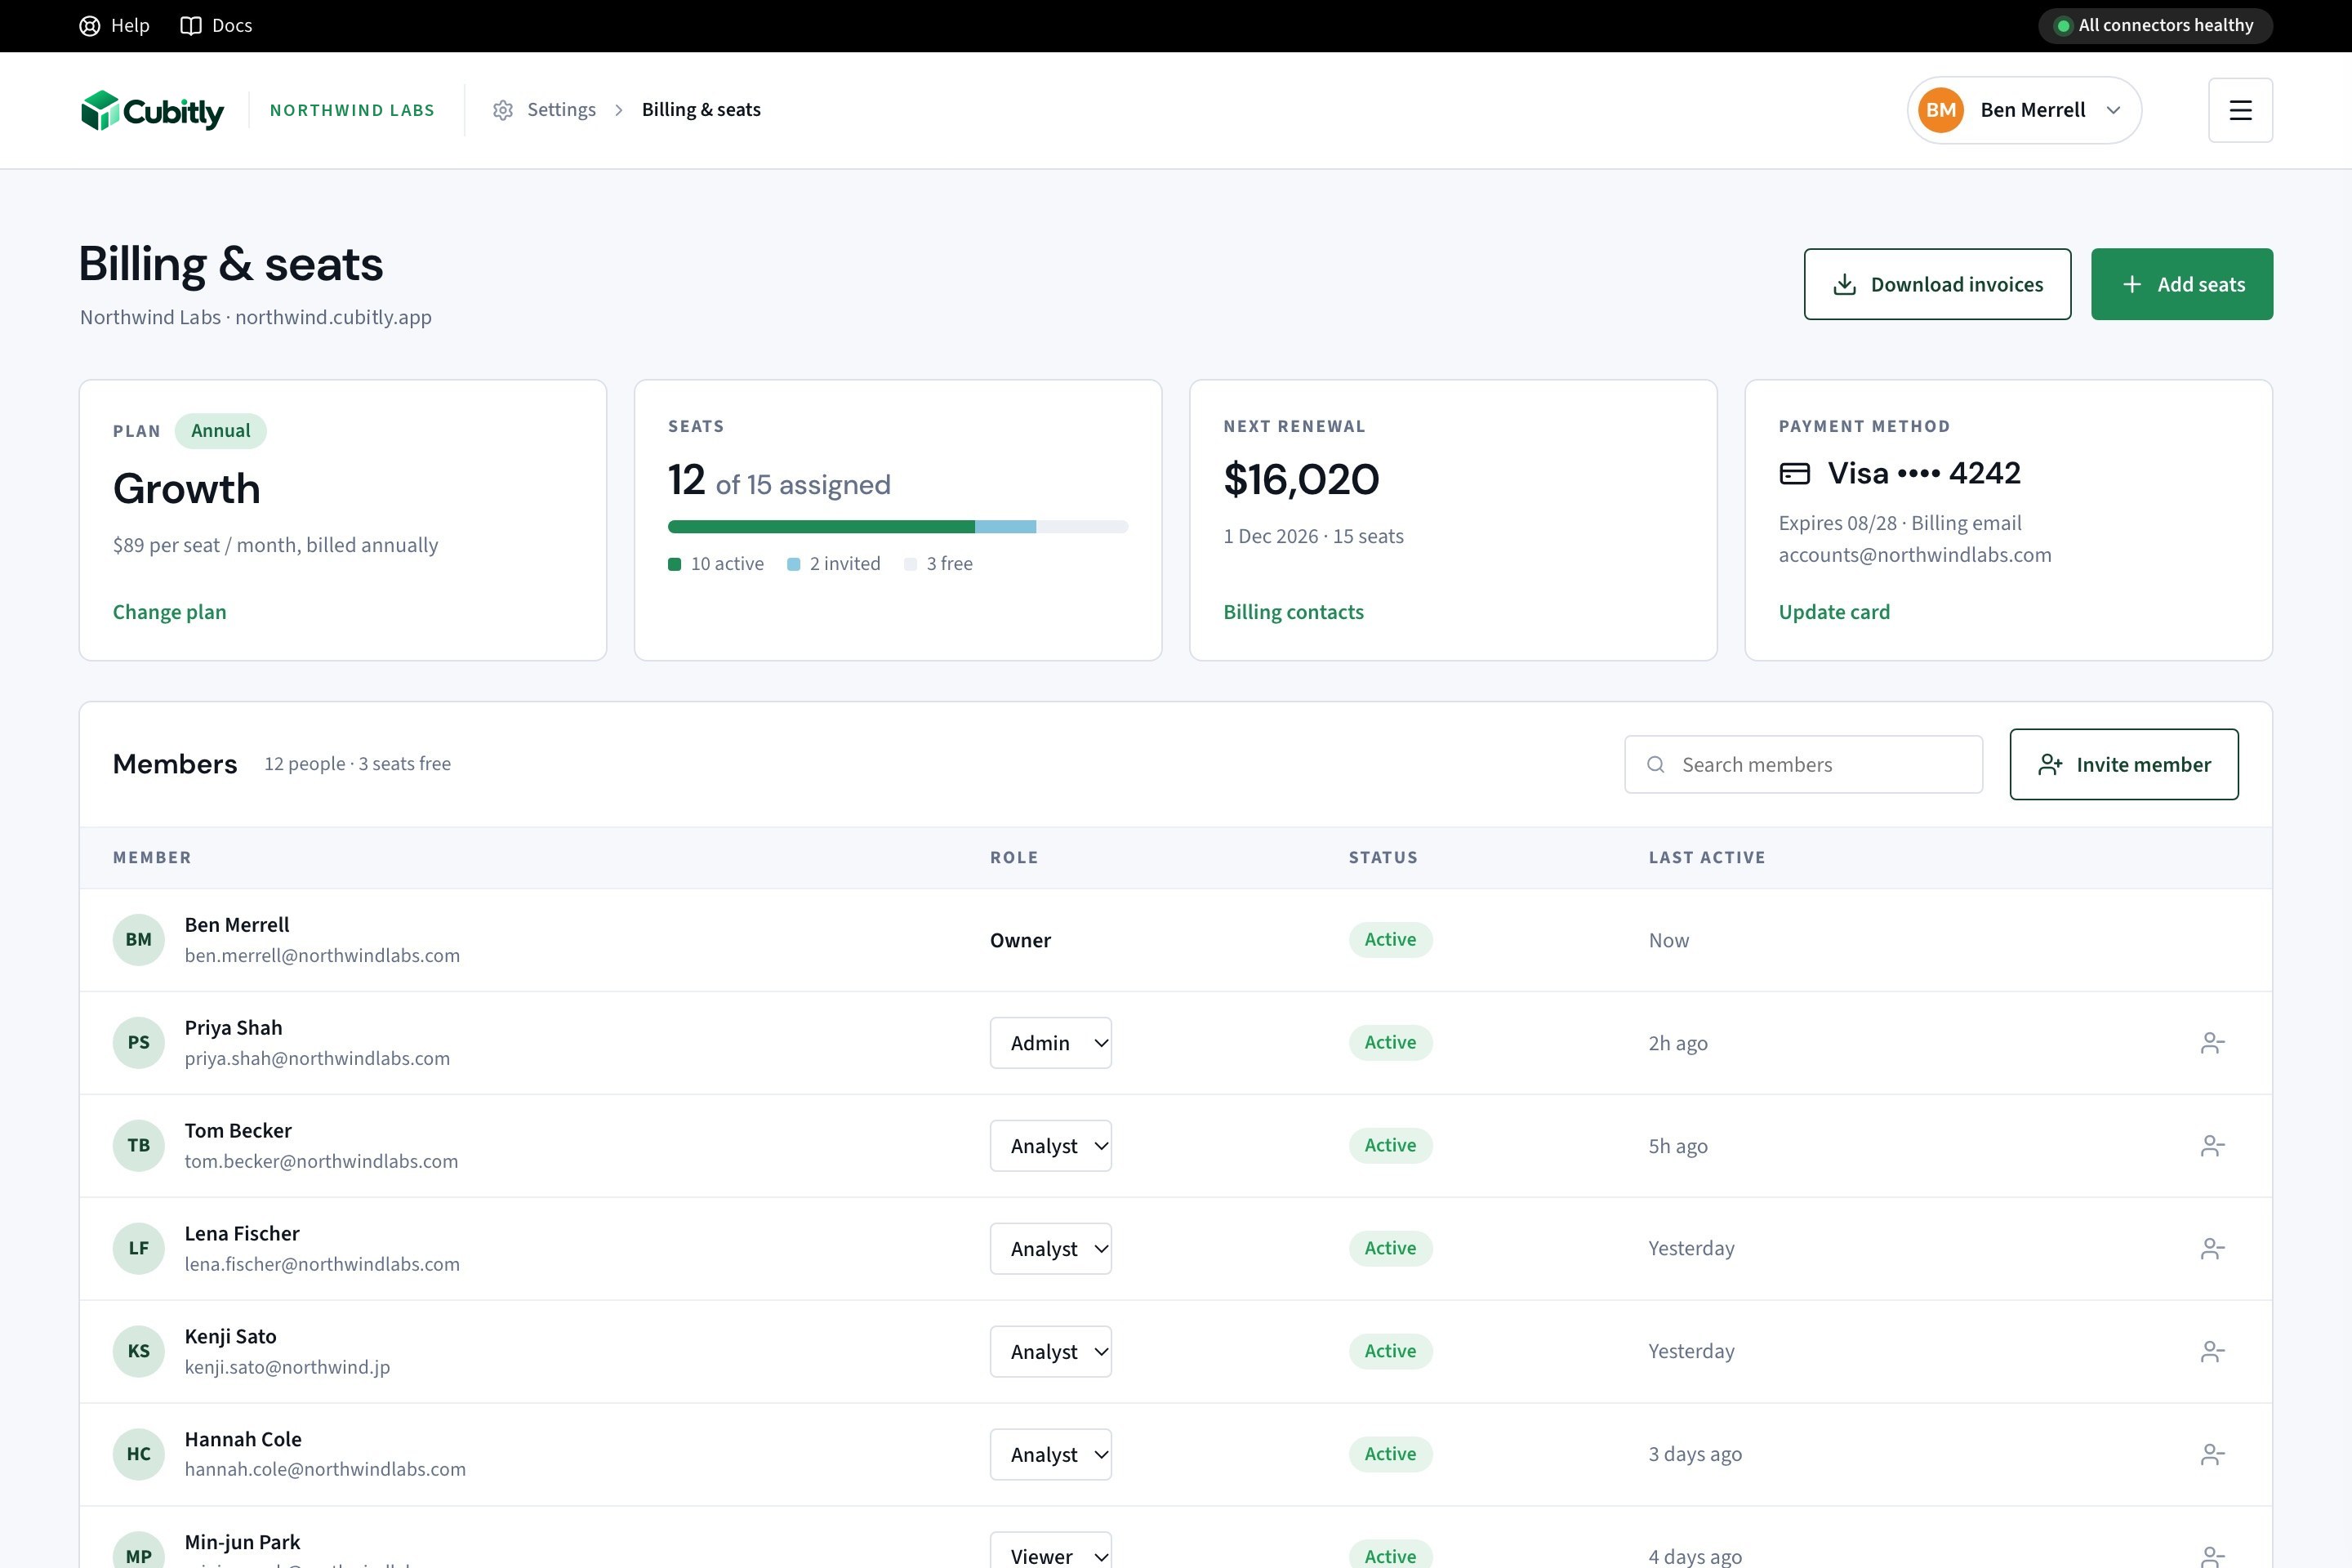Viewport: 2352px width, 1568px height.
Task: Click the MEMBER column header
Action: click(x=152, y=858)
